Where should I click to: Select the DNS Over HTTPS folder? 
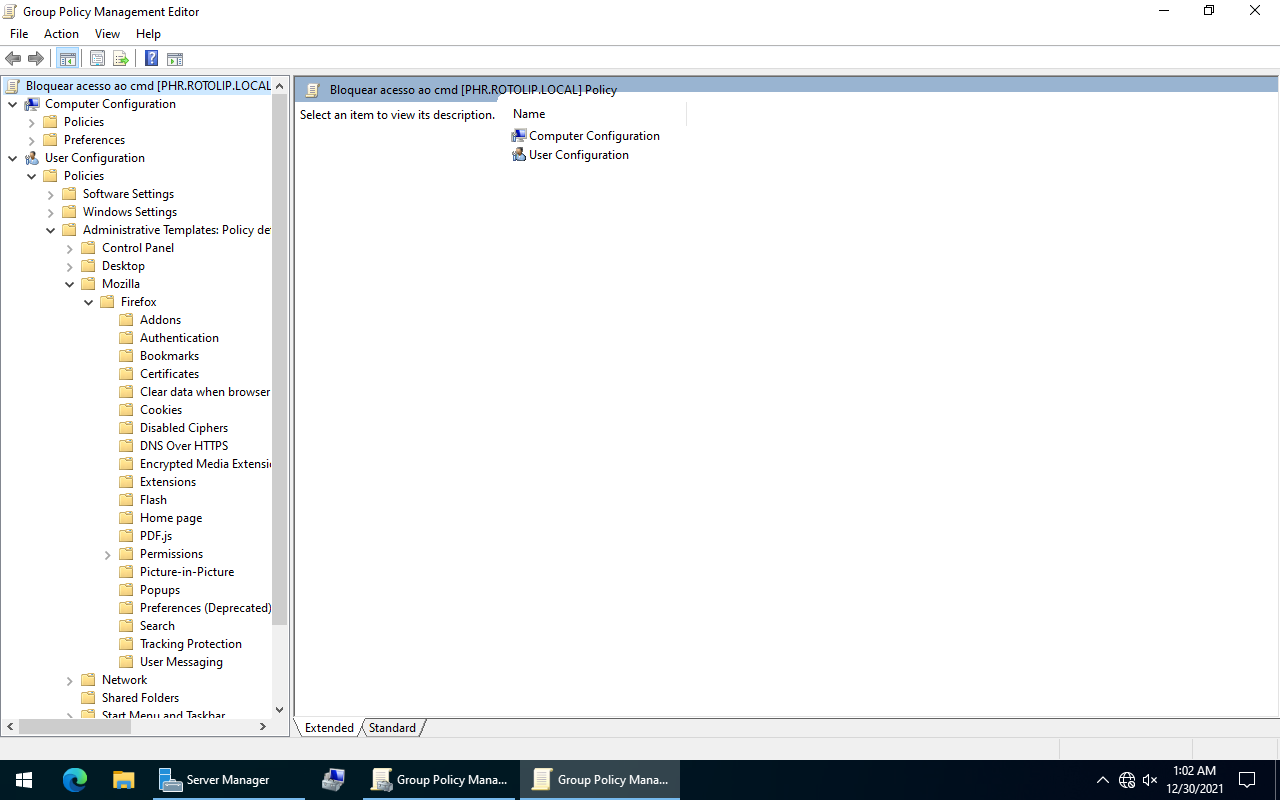coord(183,446)
